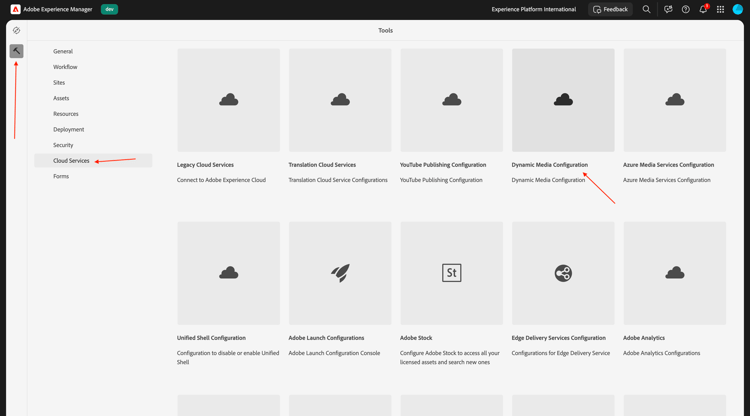Viewport: 750px width, 416px height.
Task: Open the Adobe Analytics cloud tile
Action: pyautogui.click(x=674, y=273)
